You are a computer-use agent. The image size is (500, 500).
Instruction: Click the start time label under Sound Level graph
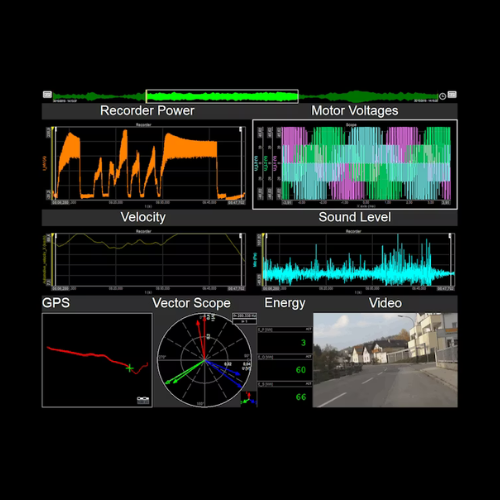pos(271,288)
